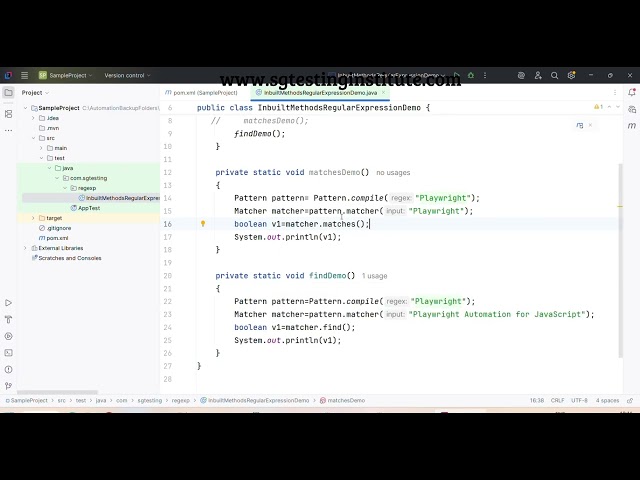Select Scratches and Consoles
The width and height of the screenshot is (640, 480).
(67, 258)
